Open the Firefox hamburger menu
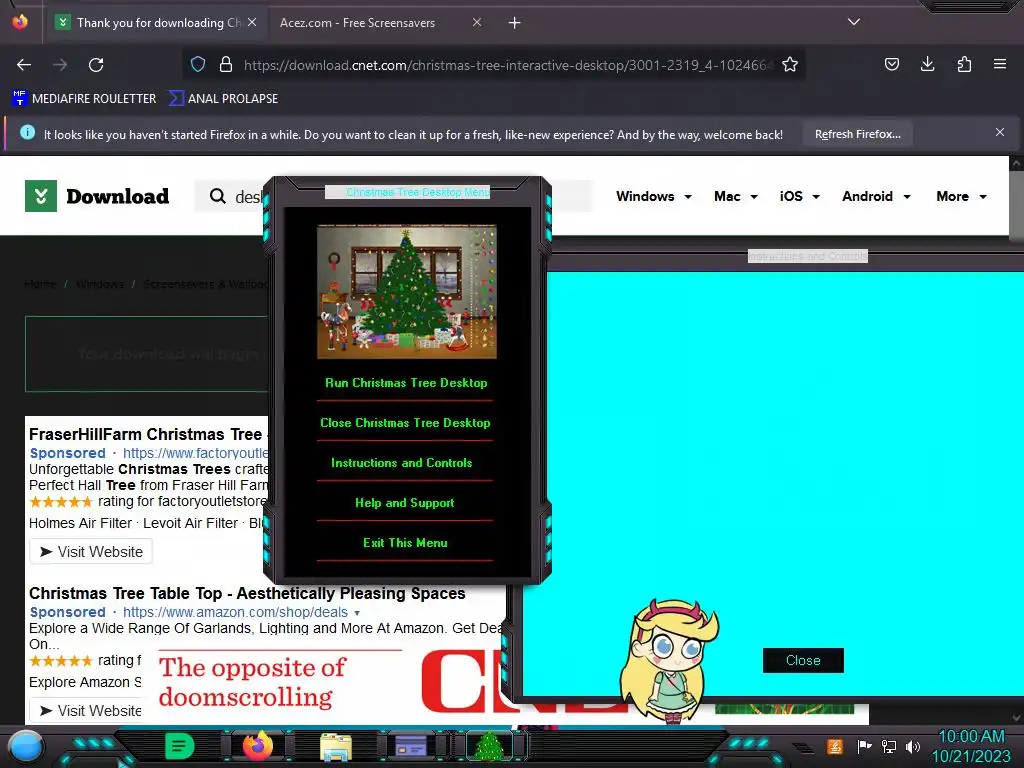The width and height of the screenshot is (1024, 768). click(x=1000, y=64)
